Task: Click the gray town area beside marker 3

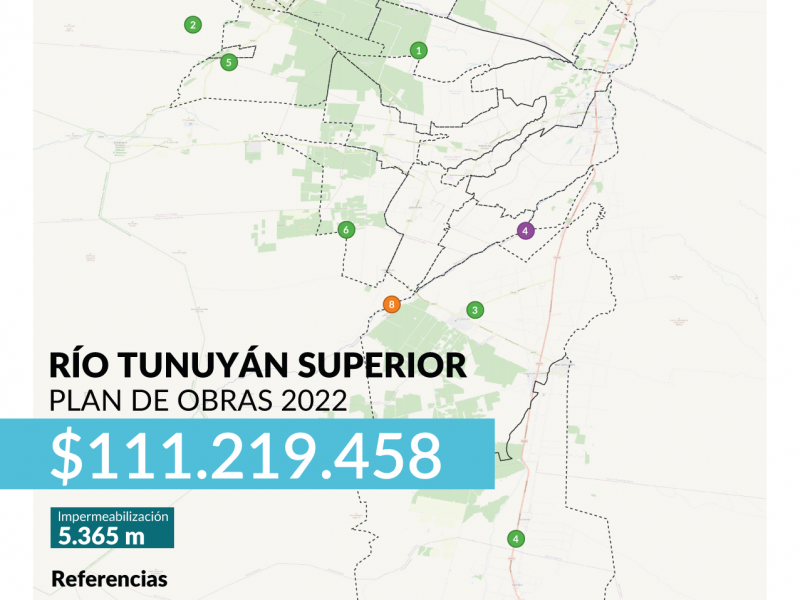Action: [463, 318]
